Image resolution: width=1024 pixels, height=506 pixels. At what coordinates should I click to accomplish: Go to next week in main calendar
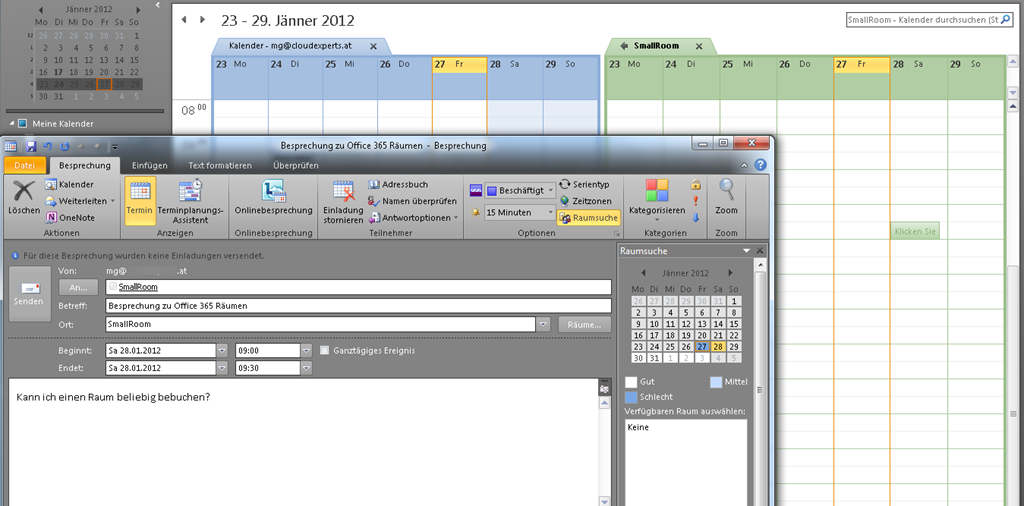202,20
